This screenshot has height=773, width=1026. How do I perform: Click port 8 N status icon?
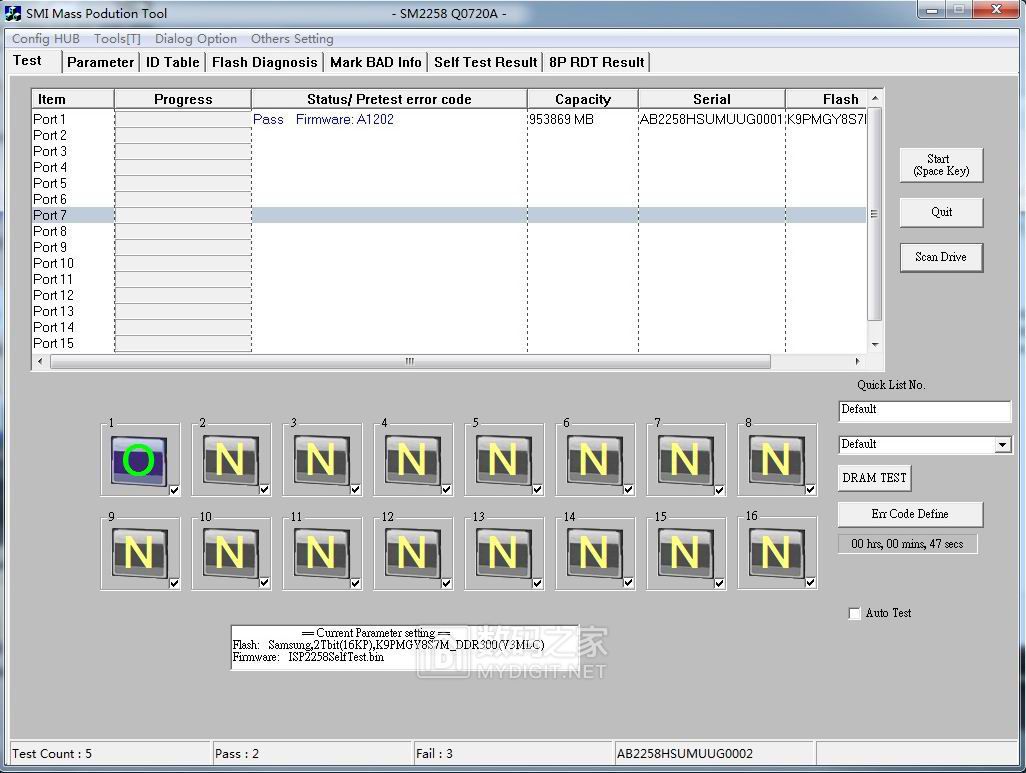click(x=776, y=460)
